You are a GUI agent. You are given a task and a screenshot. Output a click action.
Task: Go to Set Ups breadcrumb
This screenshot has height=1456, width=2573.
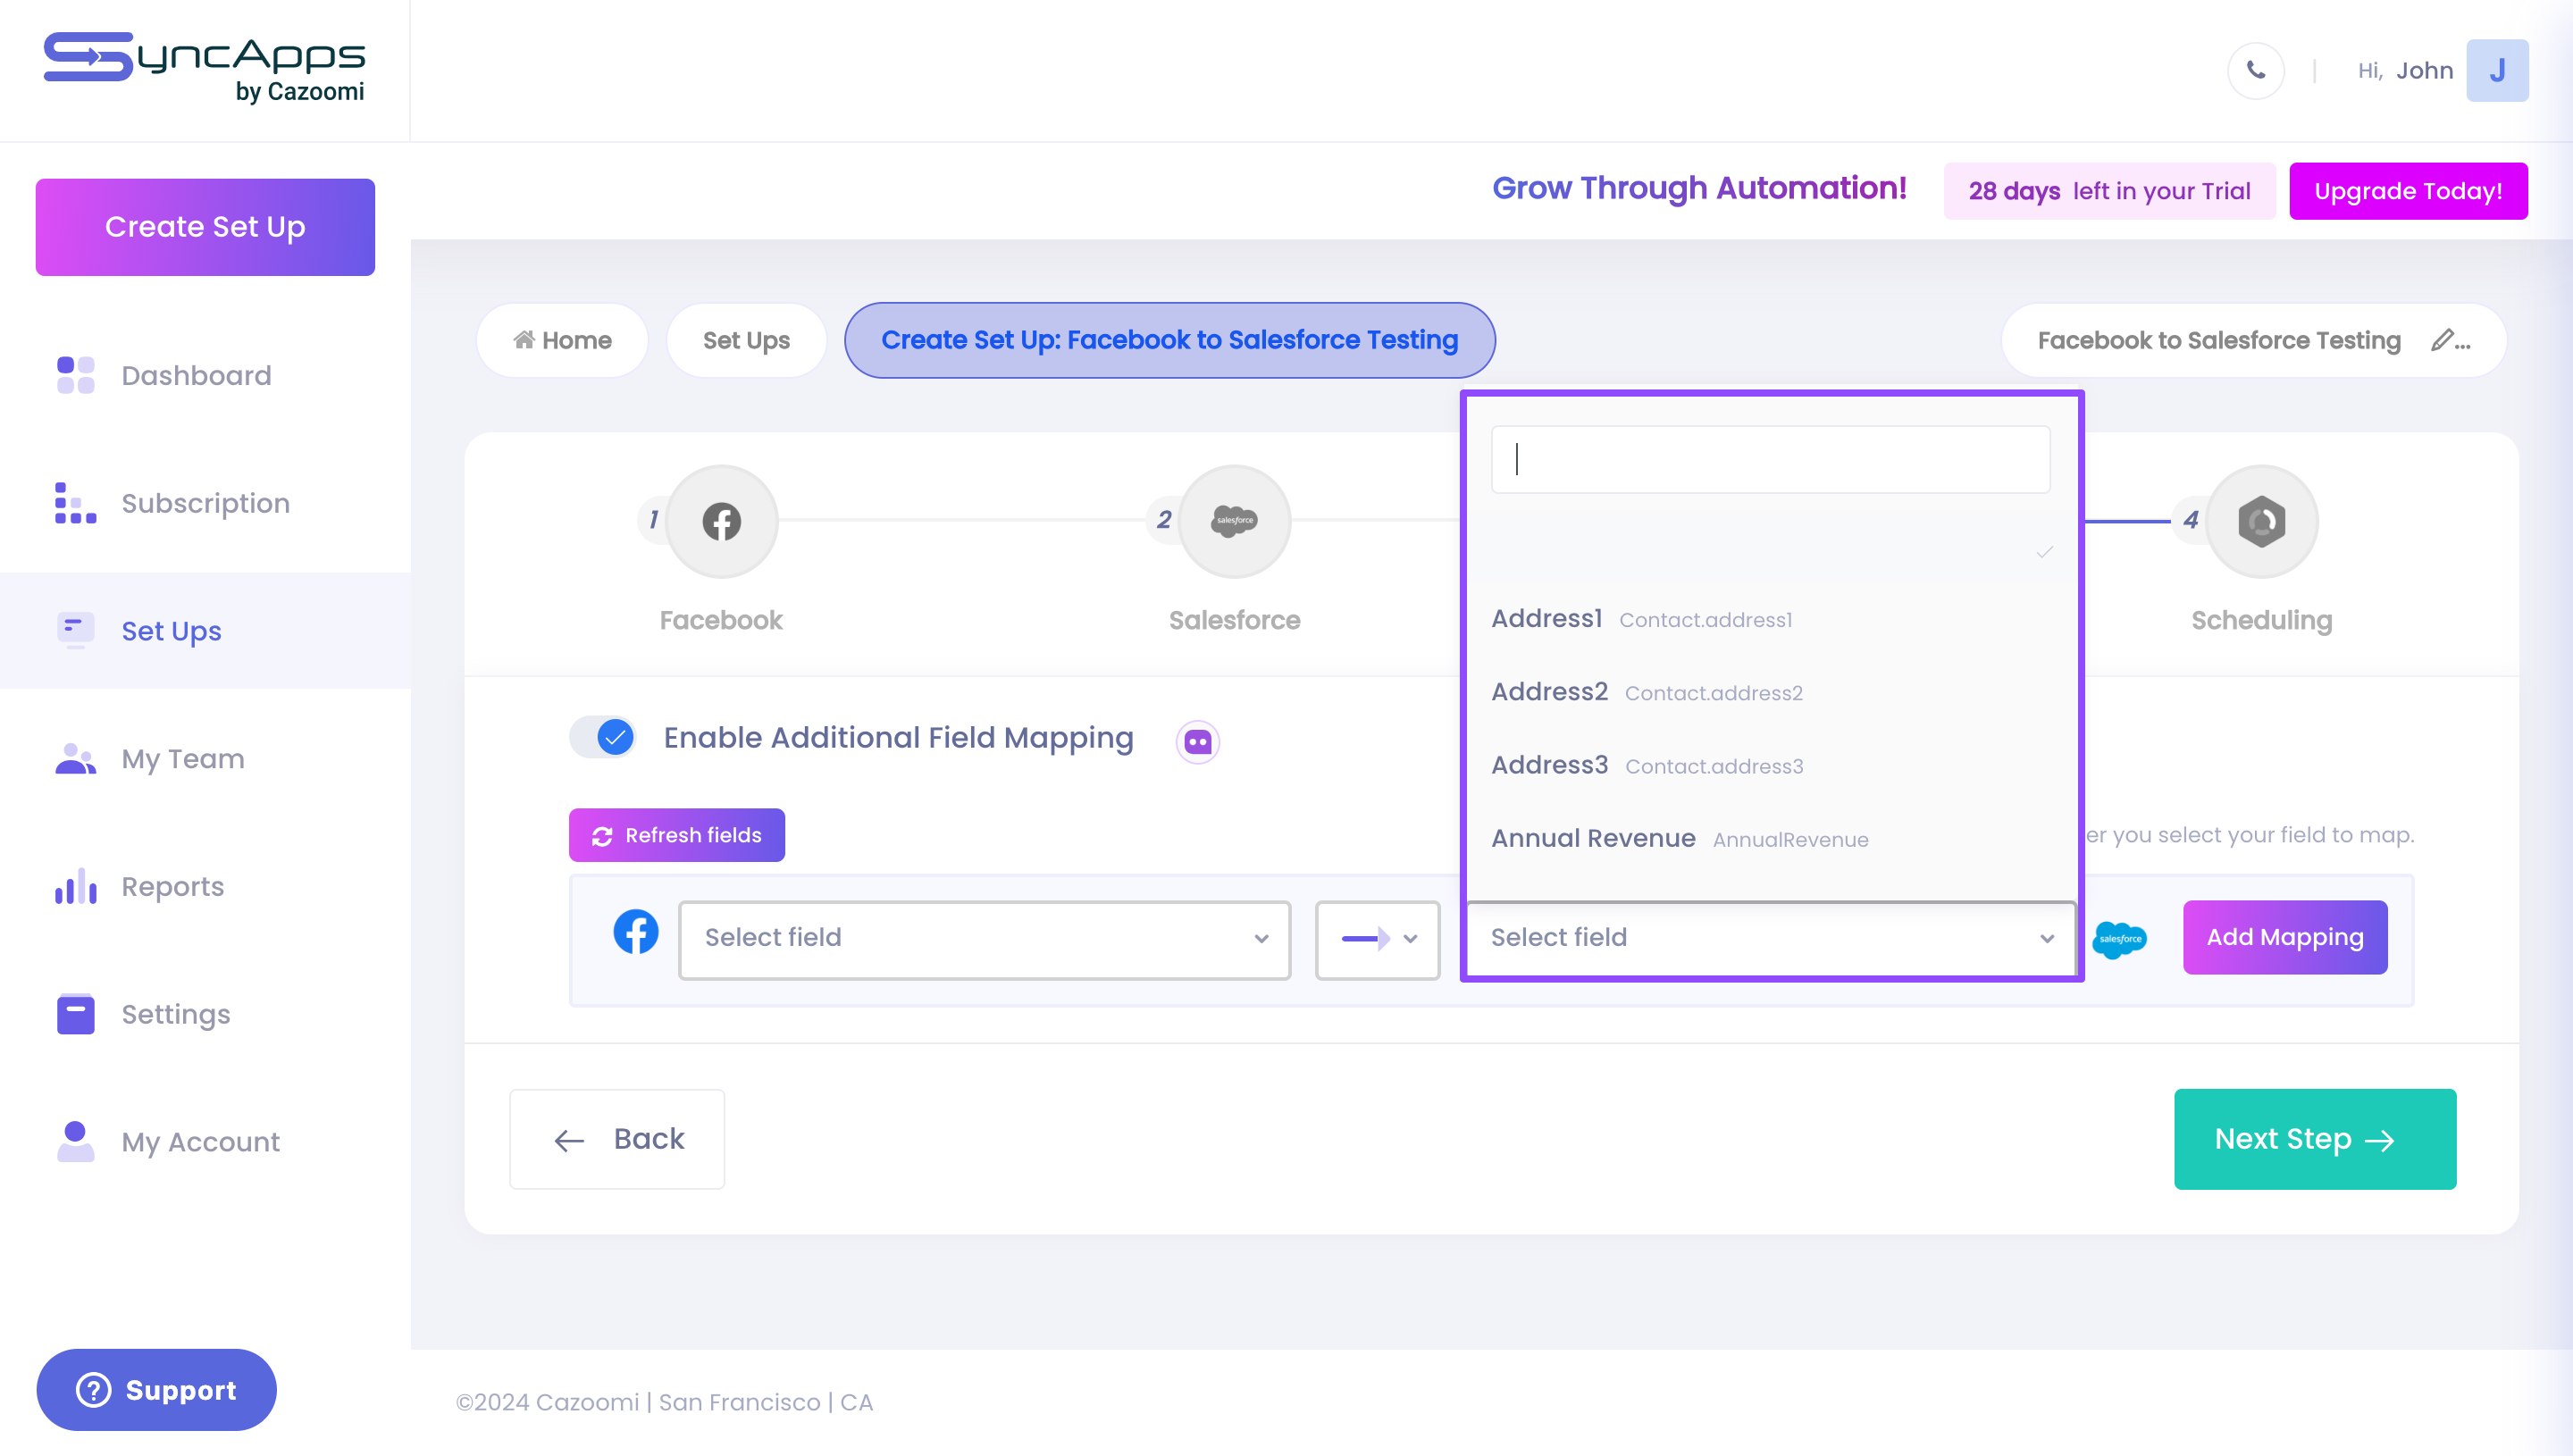tap(746, 340)
